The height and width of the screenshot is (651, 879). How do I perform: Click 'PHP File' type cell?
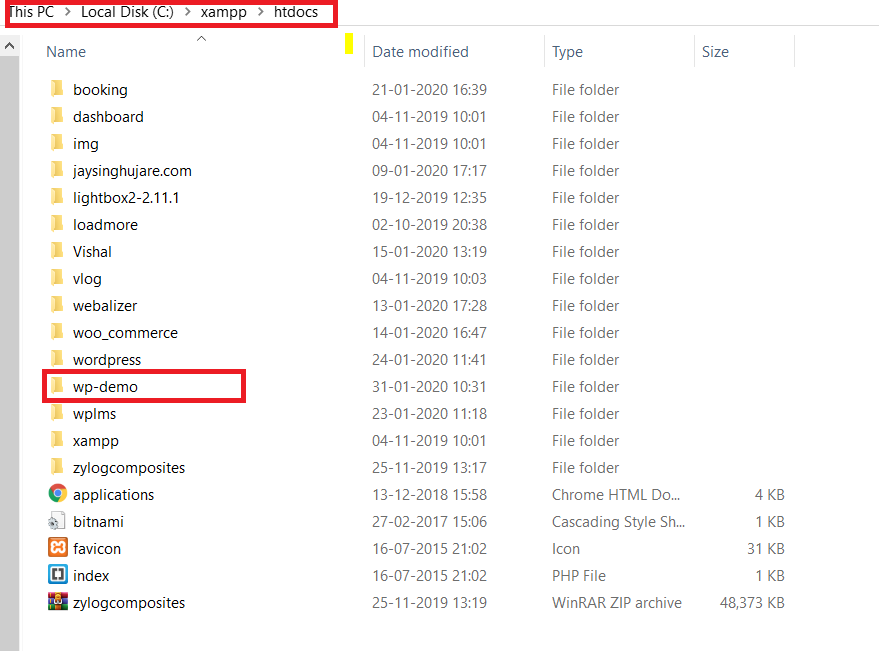pos(579,576)
